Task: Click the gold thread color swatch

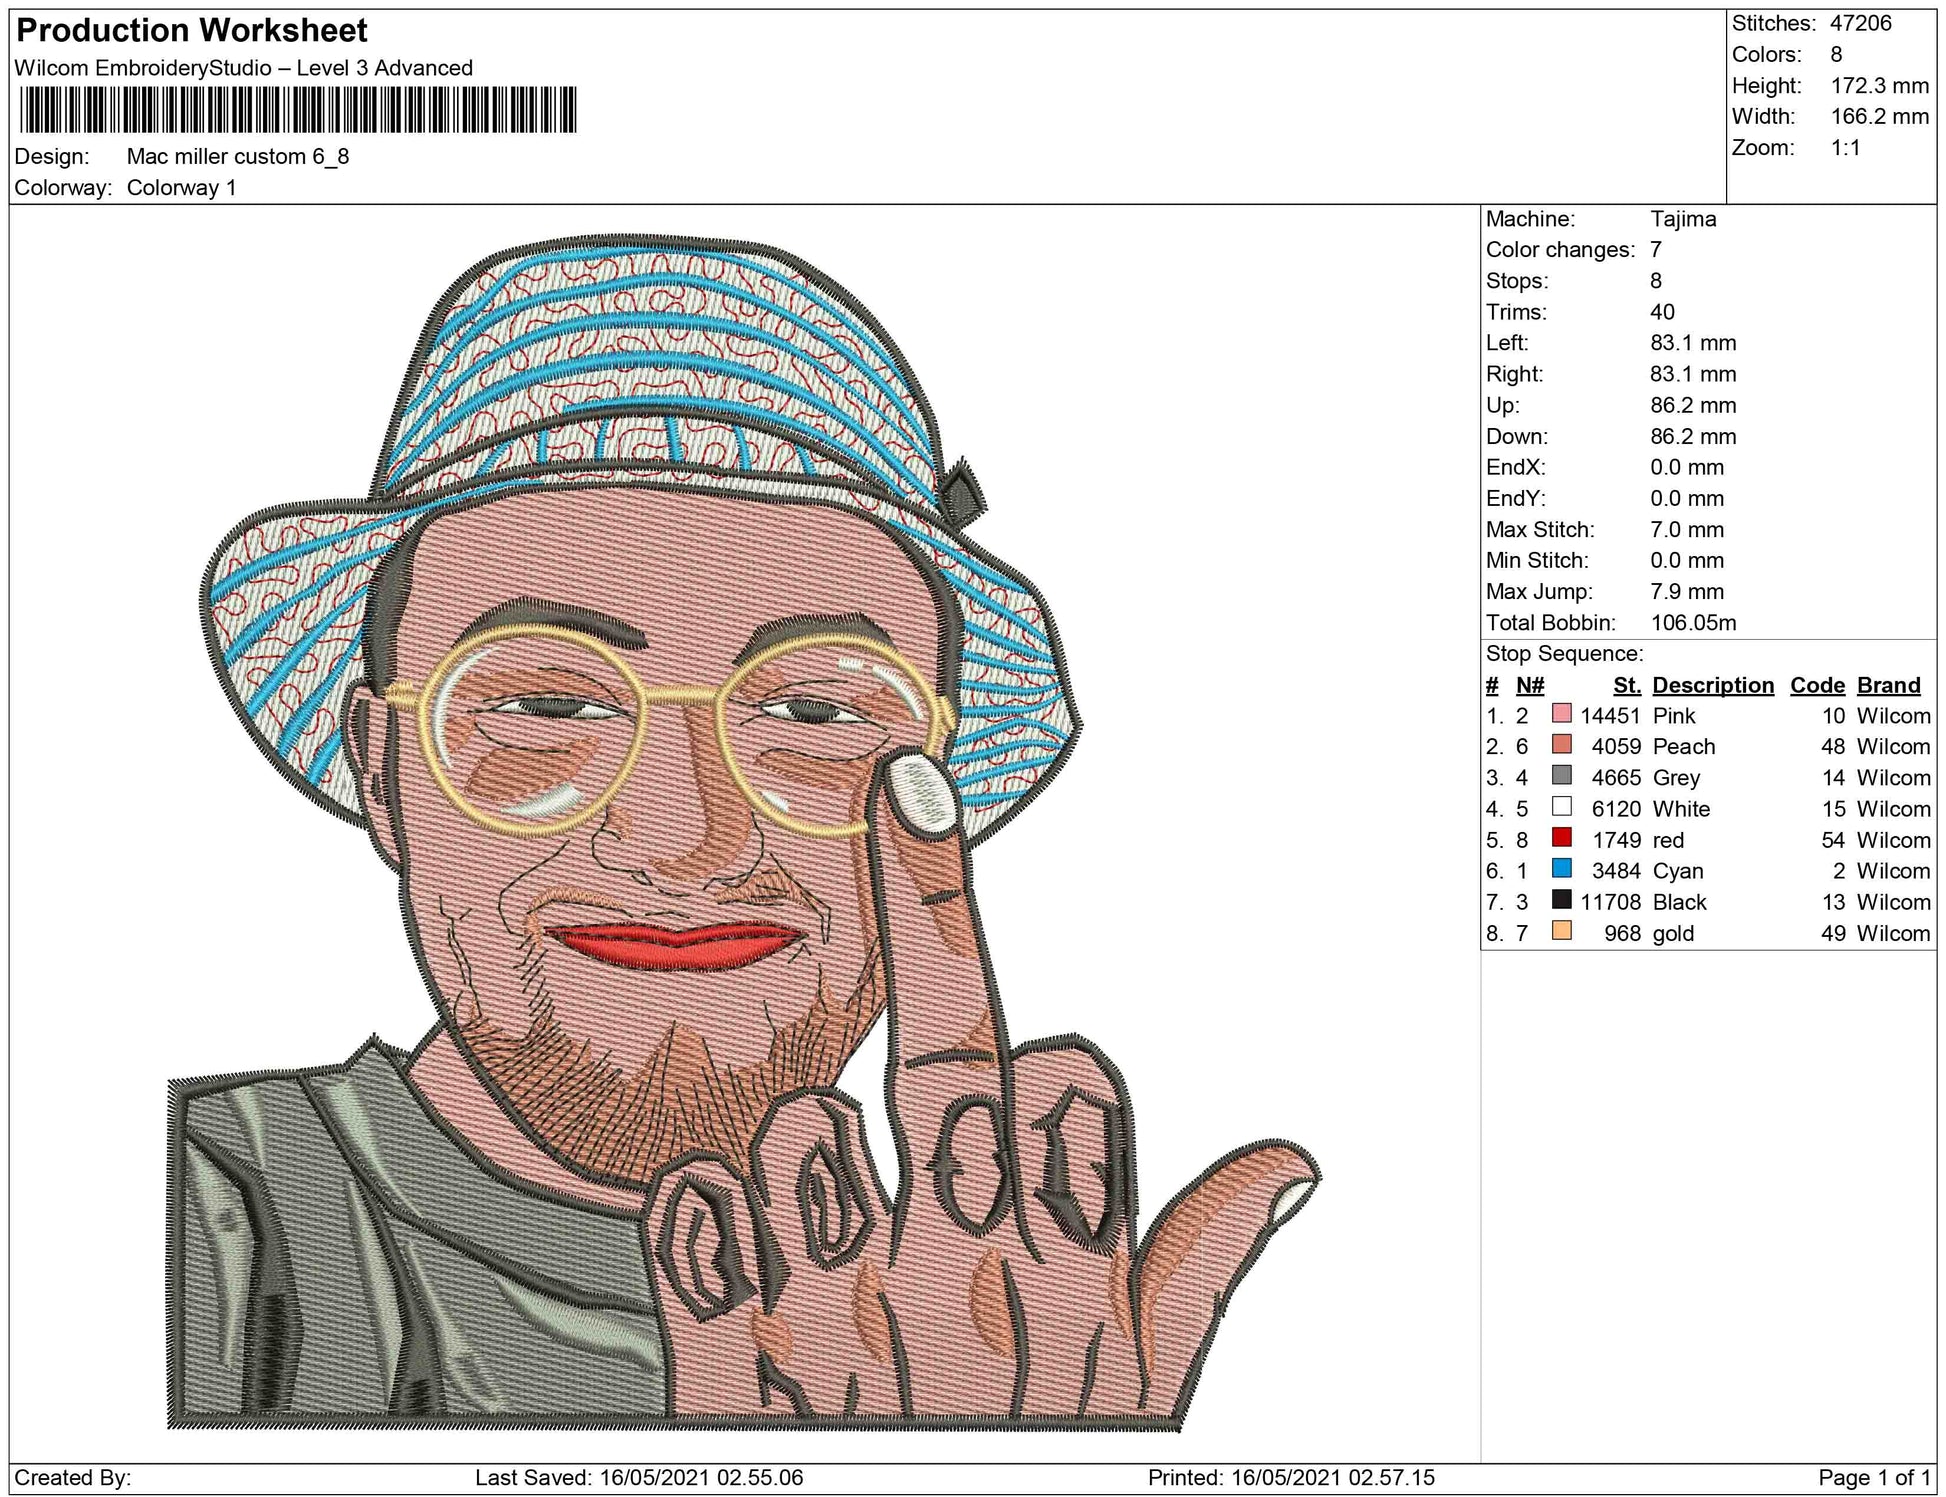Action: (1561, 931)
